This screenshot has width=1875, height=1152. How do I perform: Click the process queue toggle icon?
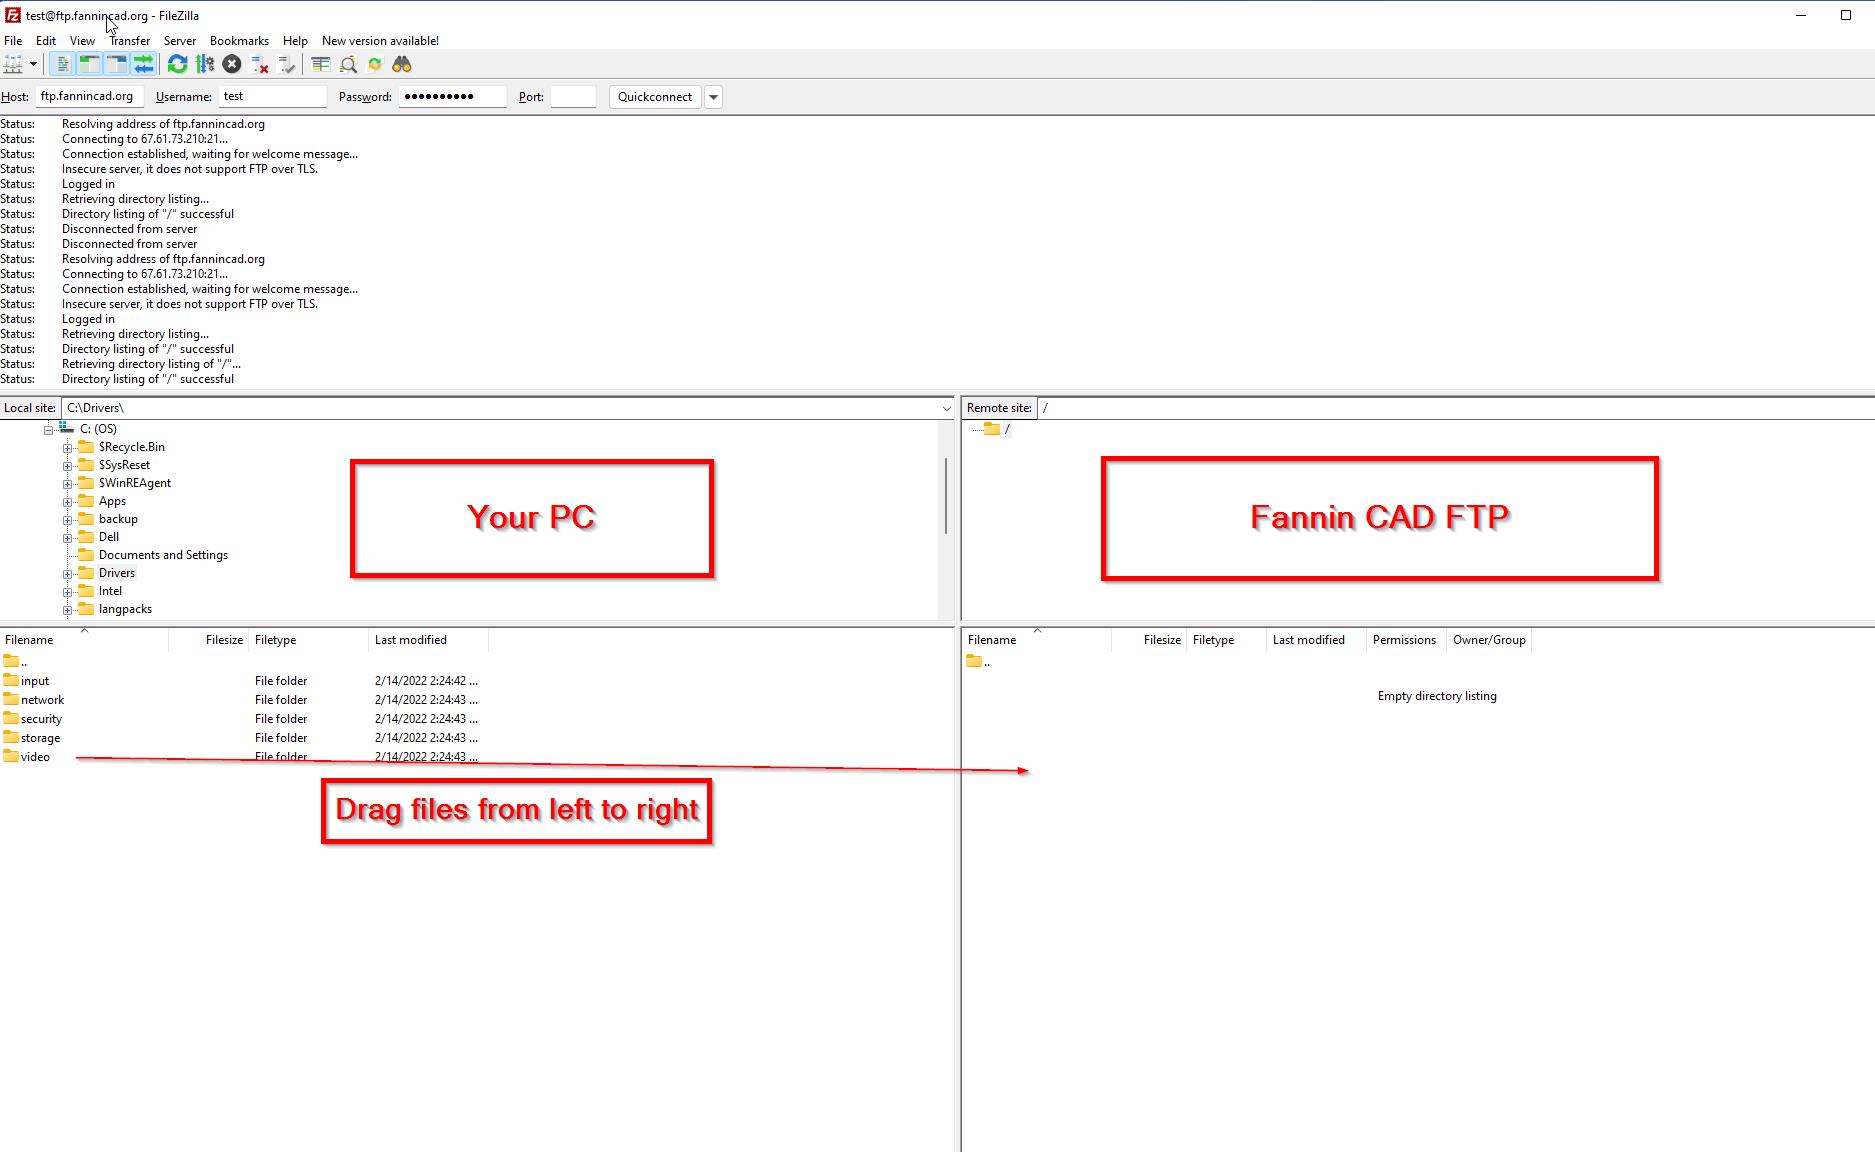(205, 64)
